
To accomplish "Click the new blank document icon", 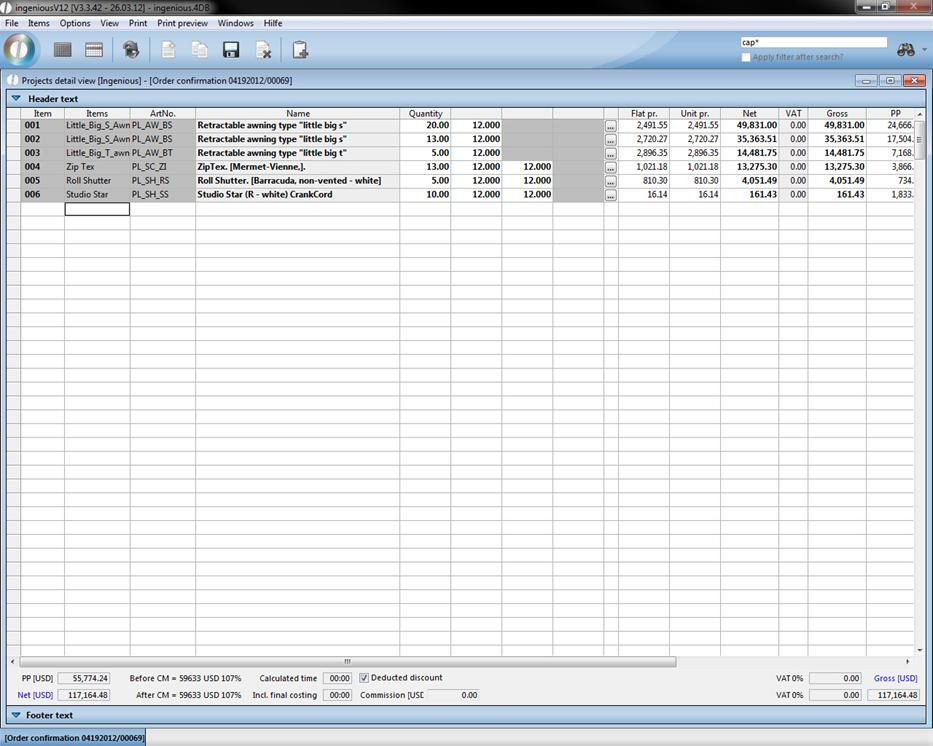I will tap(168, 50).
